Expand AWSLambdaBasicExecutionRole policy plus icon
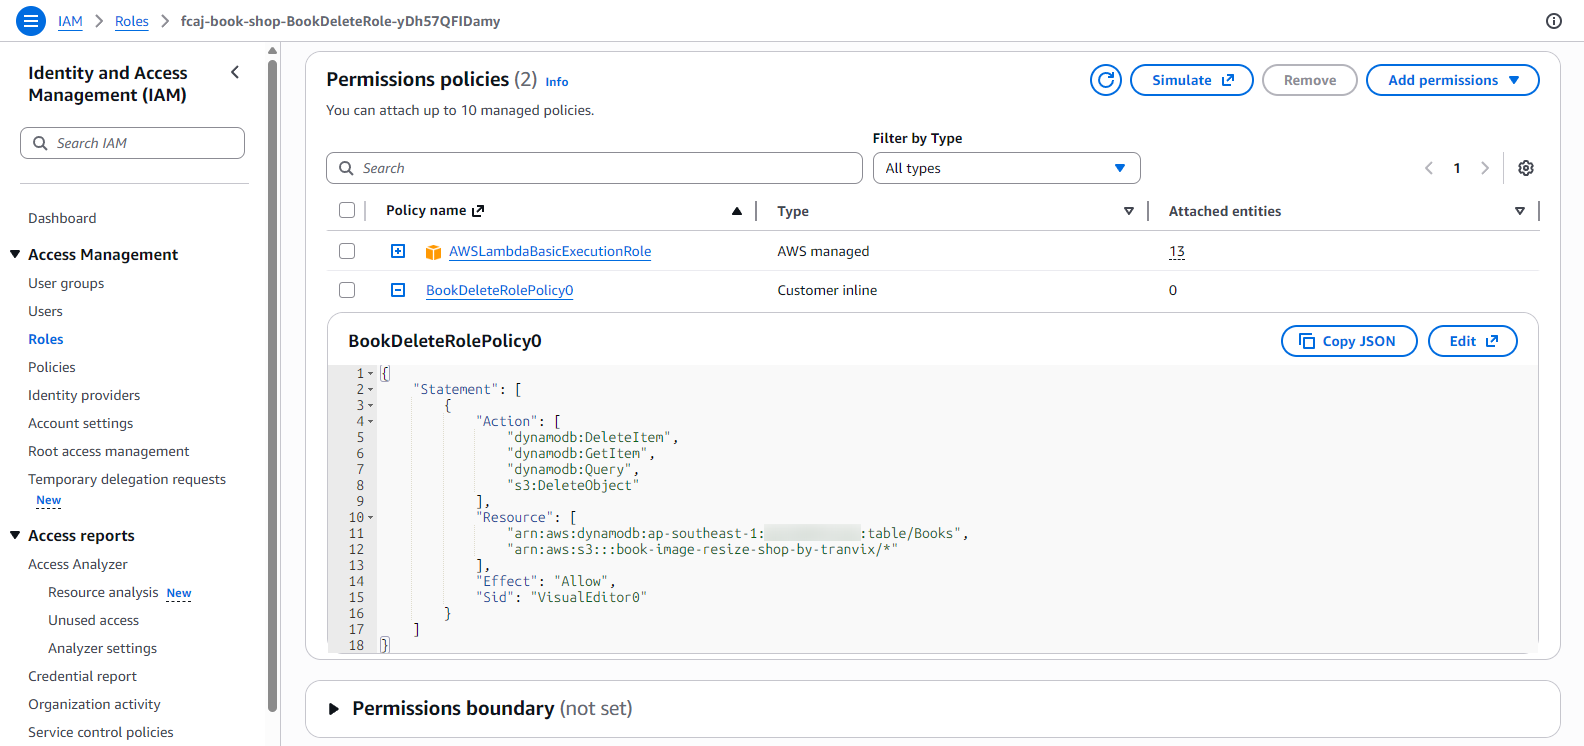This screenshot has width=1584, height=746. coord(398,251)
